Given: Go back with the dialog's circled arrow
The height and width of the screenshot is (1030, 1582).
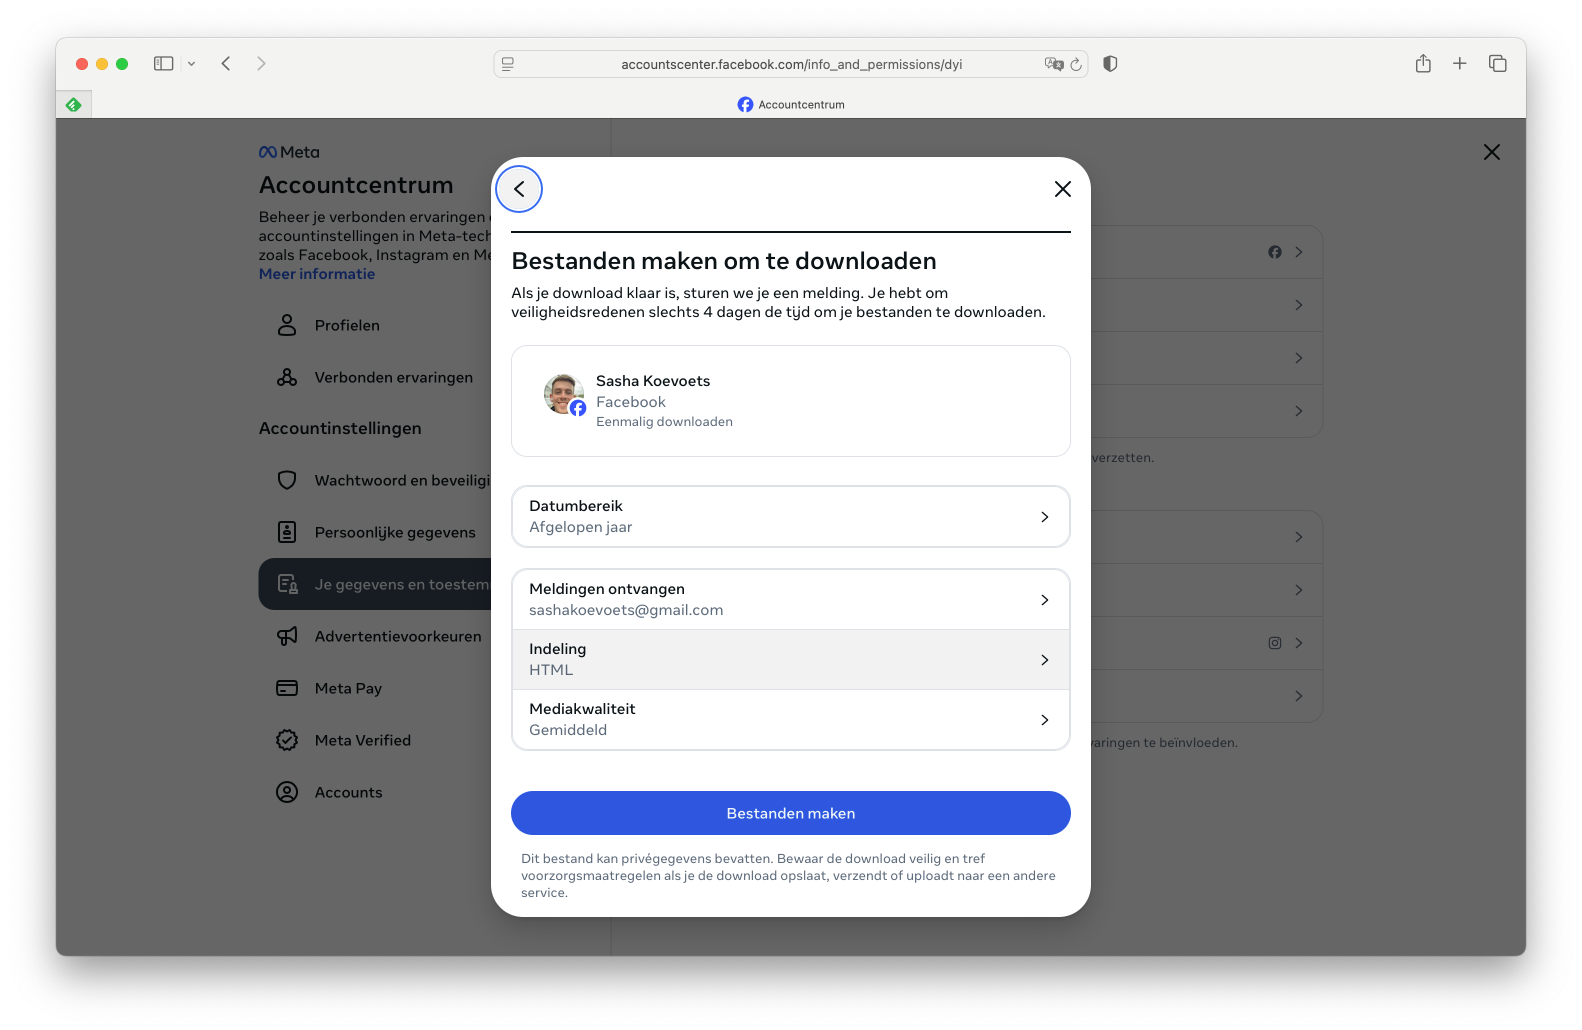Looking at the screenshot, I should tap(519, 189).
